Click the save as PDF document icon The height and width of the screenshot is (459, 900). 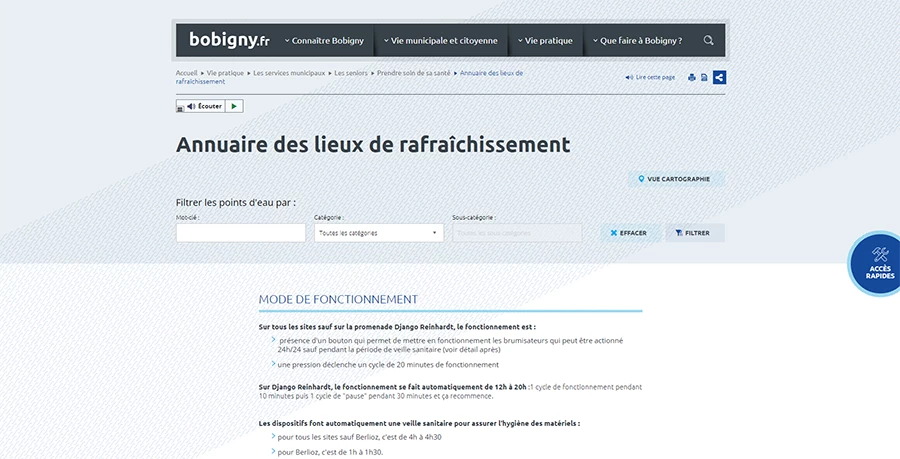[x=704, y=77]
